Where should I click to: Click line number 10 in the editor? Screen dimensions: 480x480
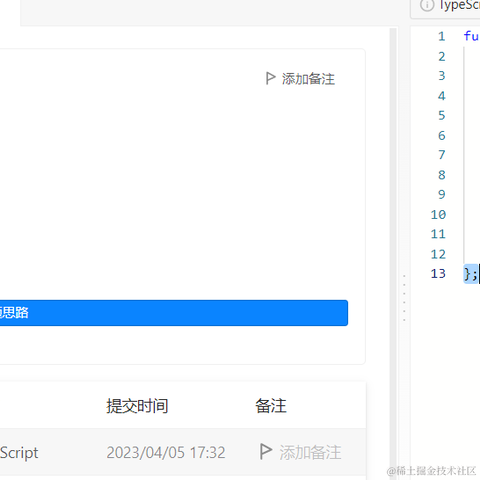(x=438, y=214)
